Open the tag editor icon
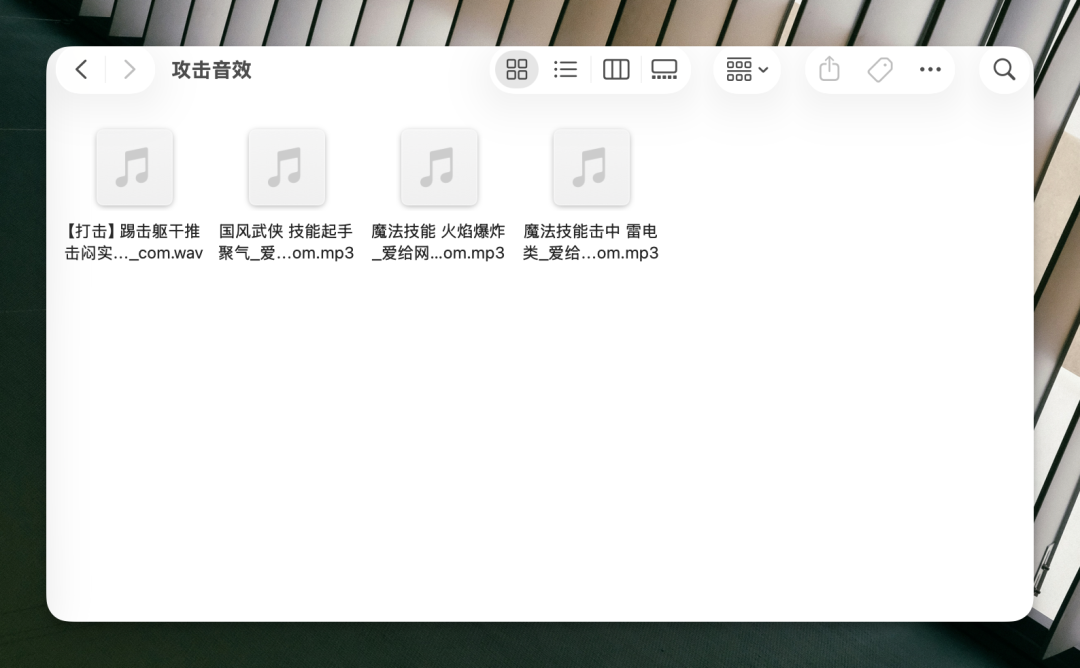The image size is (1080, 668). 880,70
